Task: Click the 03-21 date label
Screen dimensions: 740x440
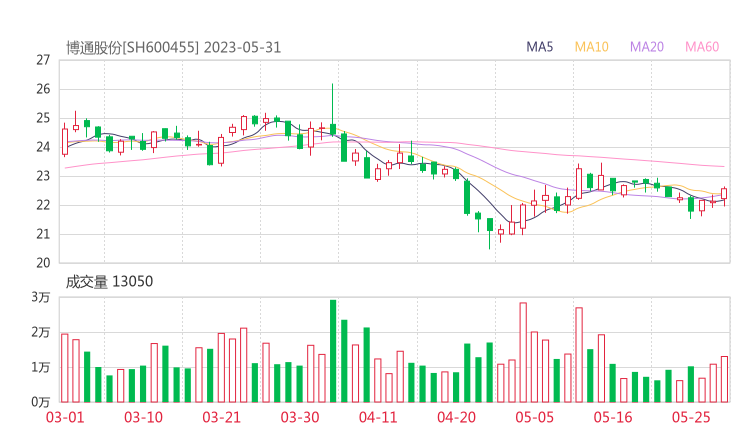Action: coord(221,417)
